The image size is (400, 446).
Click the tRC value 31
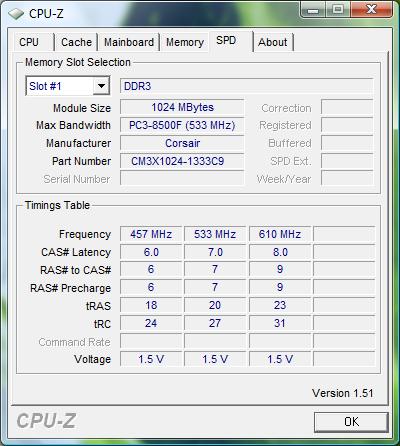[x=280, y=323]
